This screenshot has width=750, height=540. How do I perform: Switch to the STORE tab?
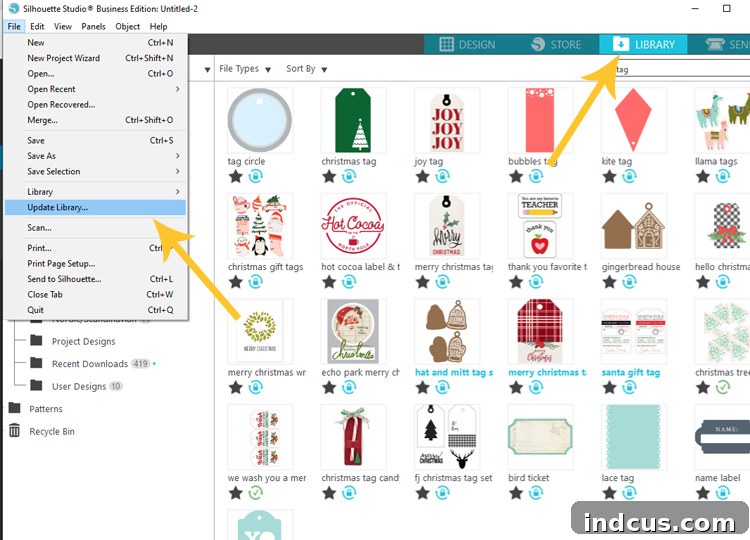tap(556, 44)
